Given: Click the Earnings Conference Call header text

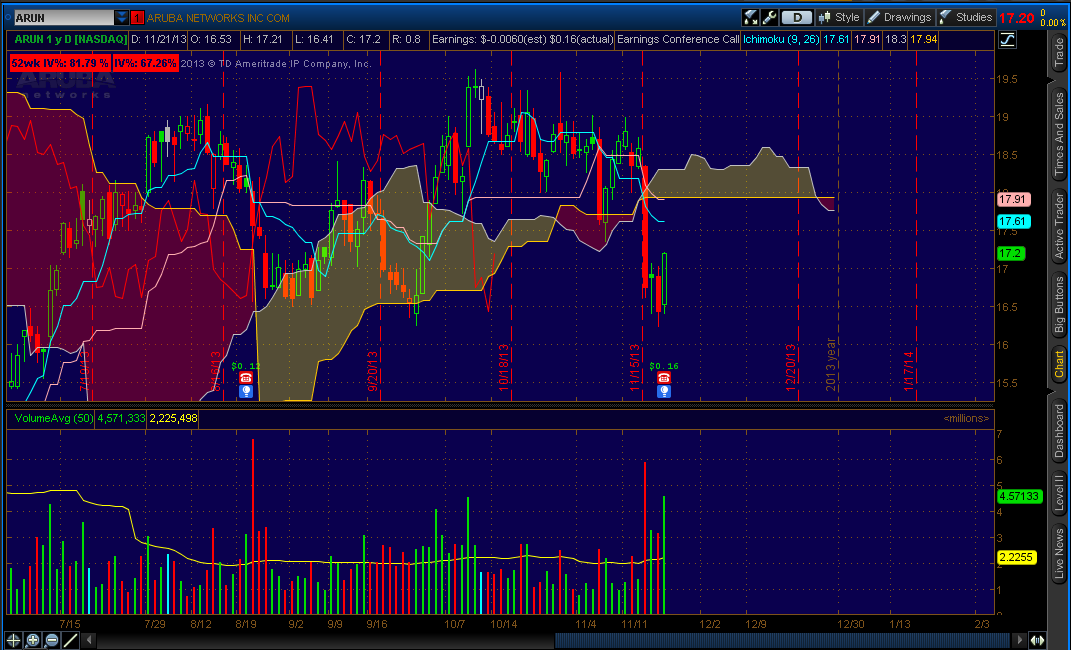Looking at the screenshot, I should tap(678, 40).
